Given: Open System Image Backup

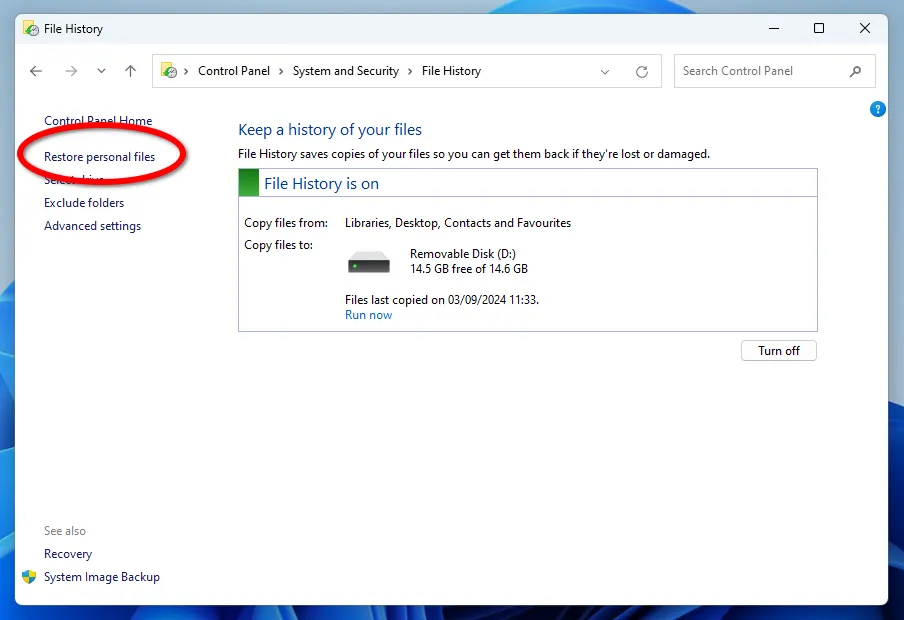Looking at the screenshot, I should tap(101, 577).
